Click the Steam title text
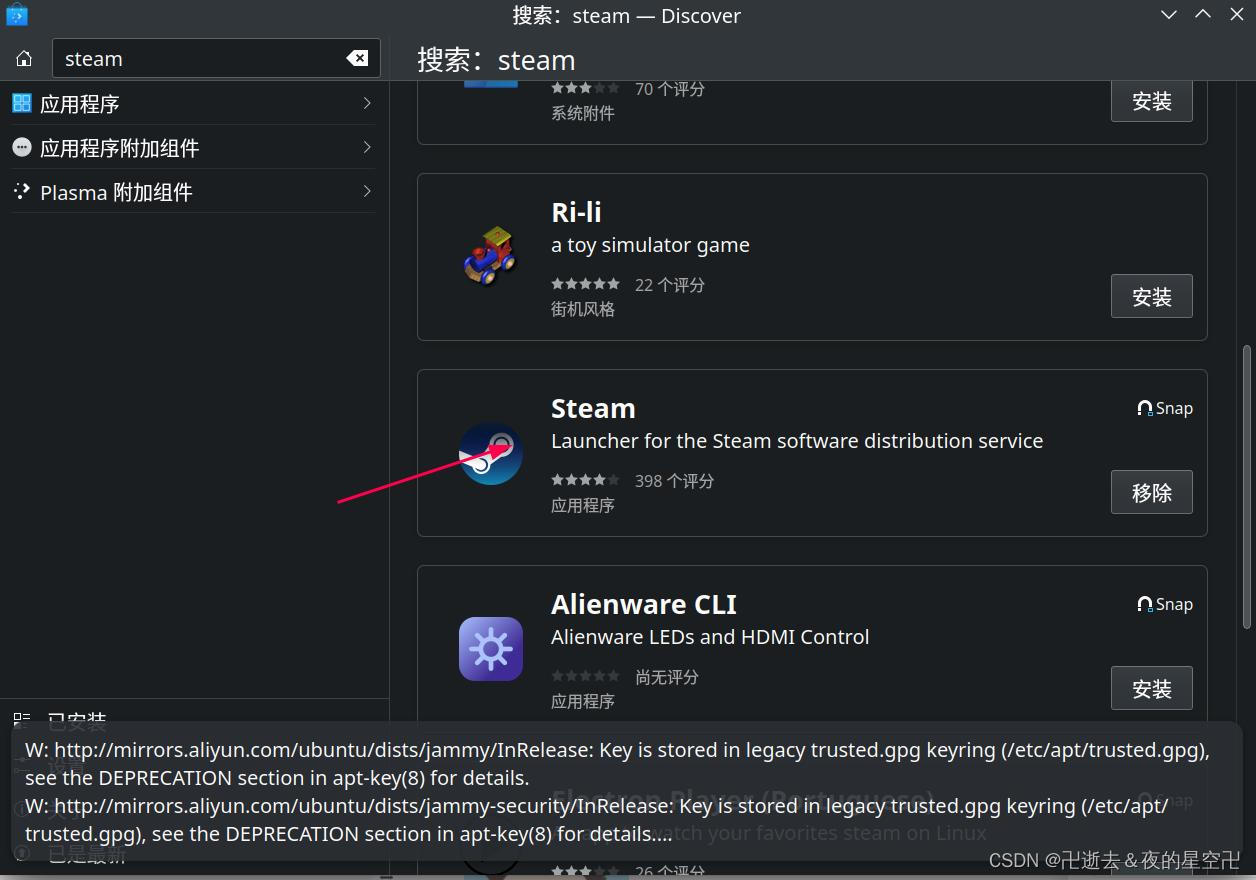This screenshot has width=1256, height=880. coord(593,408)
